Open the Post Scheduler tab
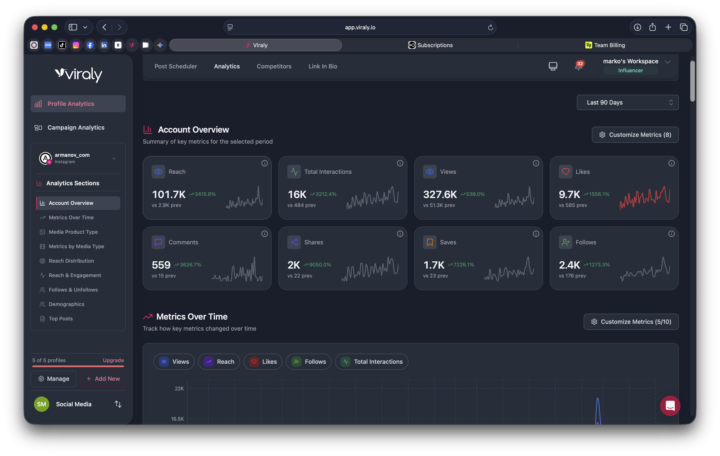The width and height of the screenshot is (720, 456). point(175,66)
